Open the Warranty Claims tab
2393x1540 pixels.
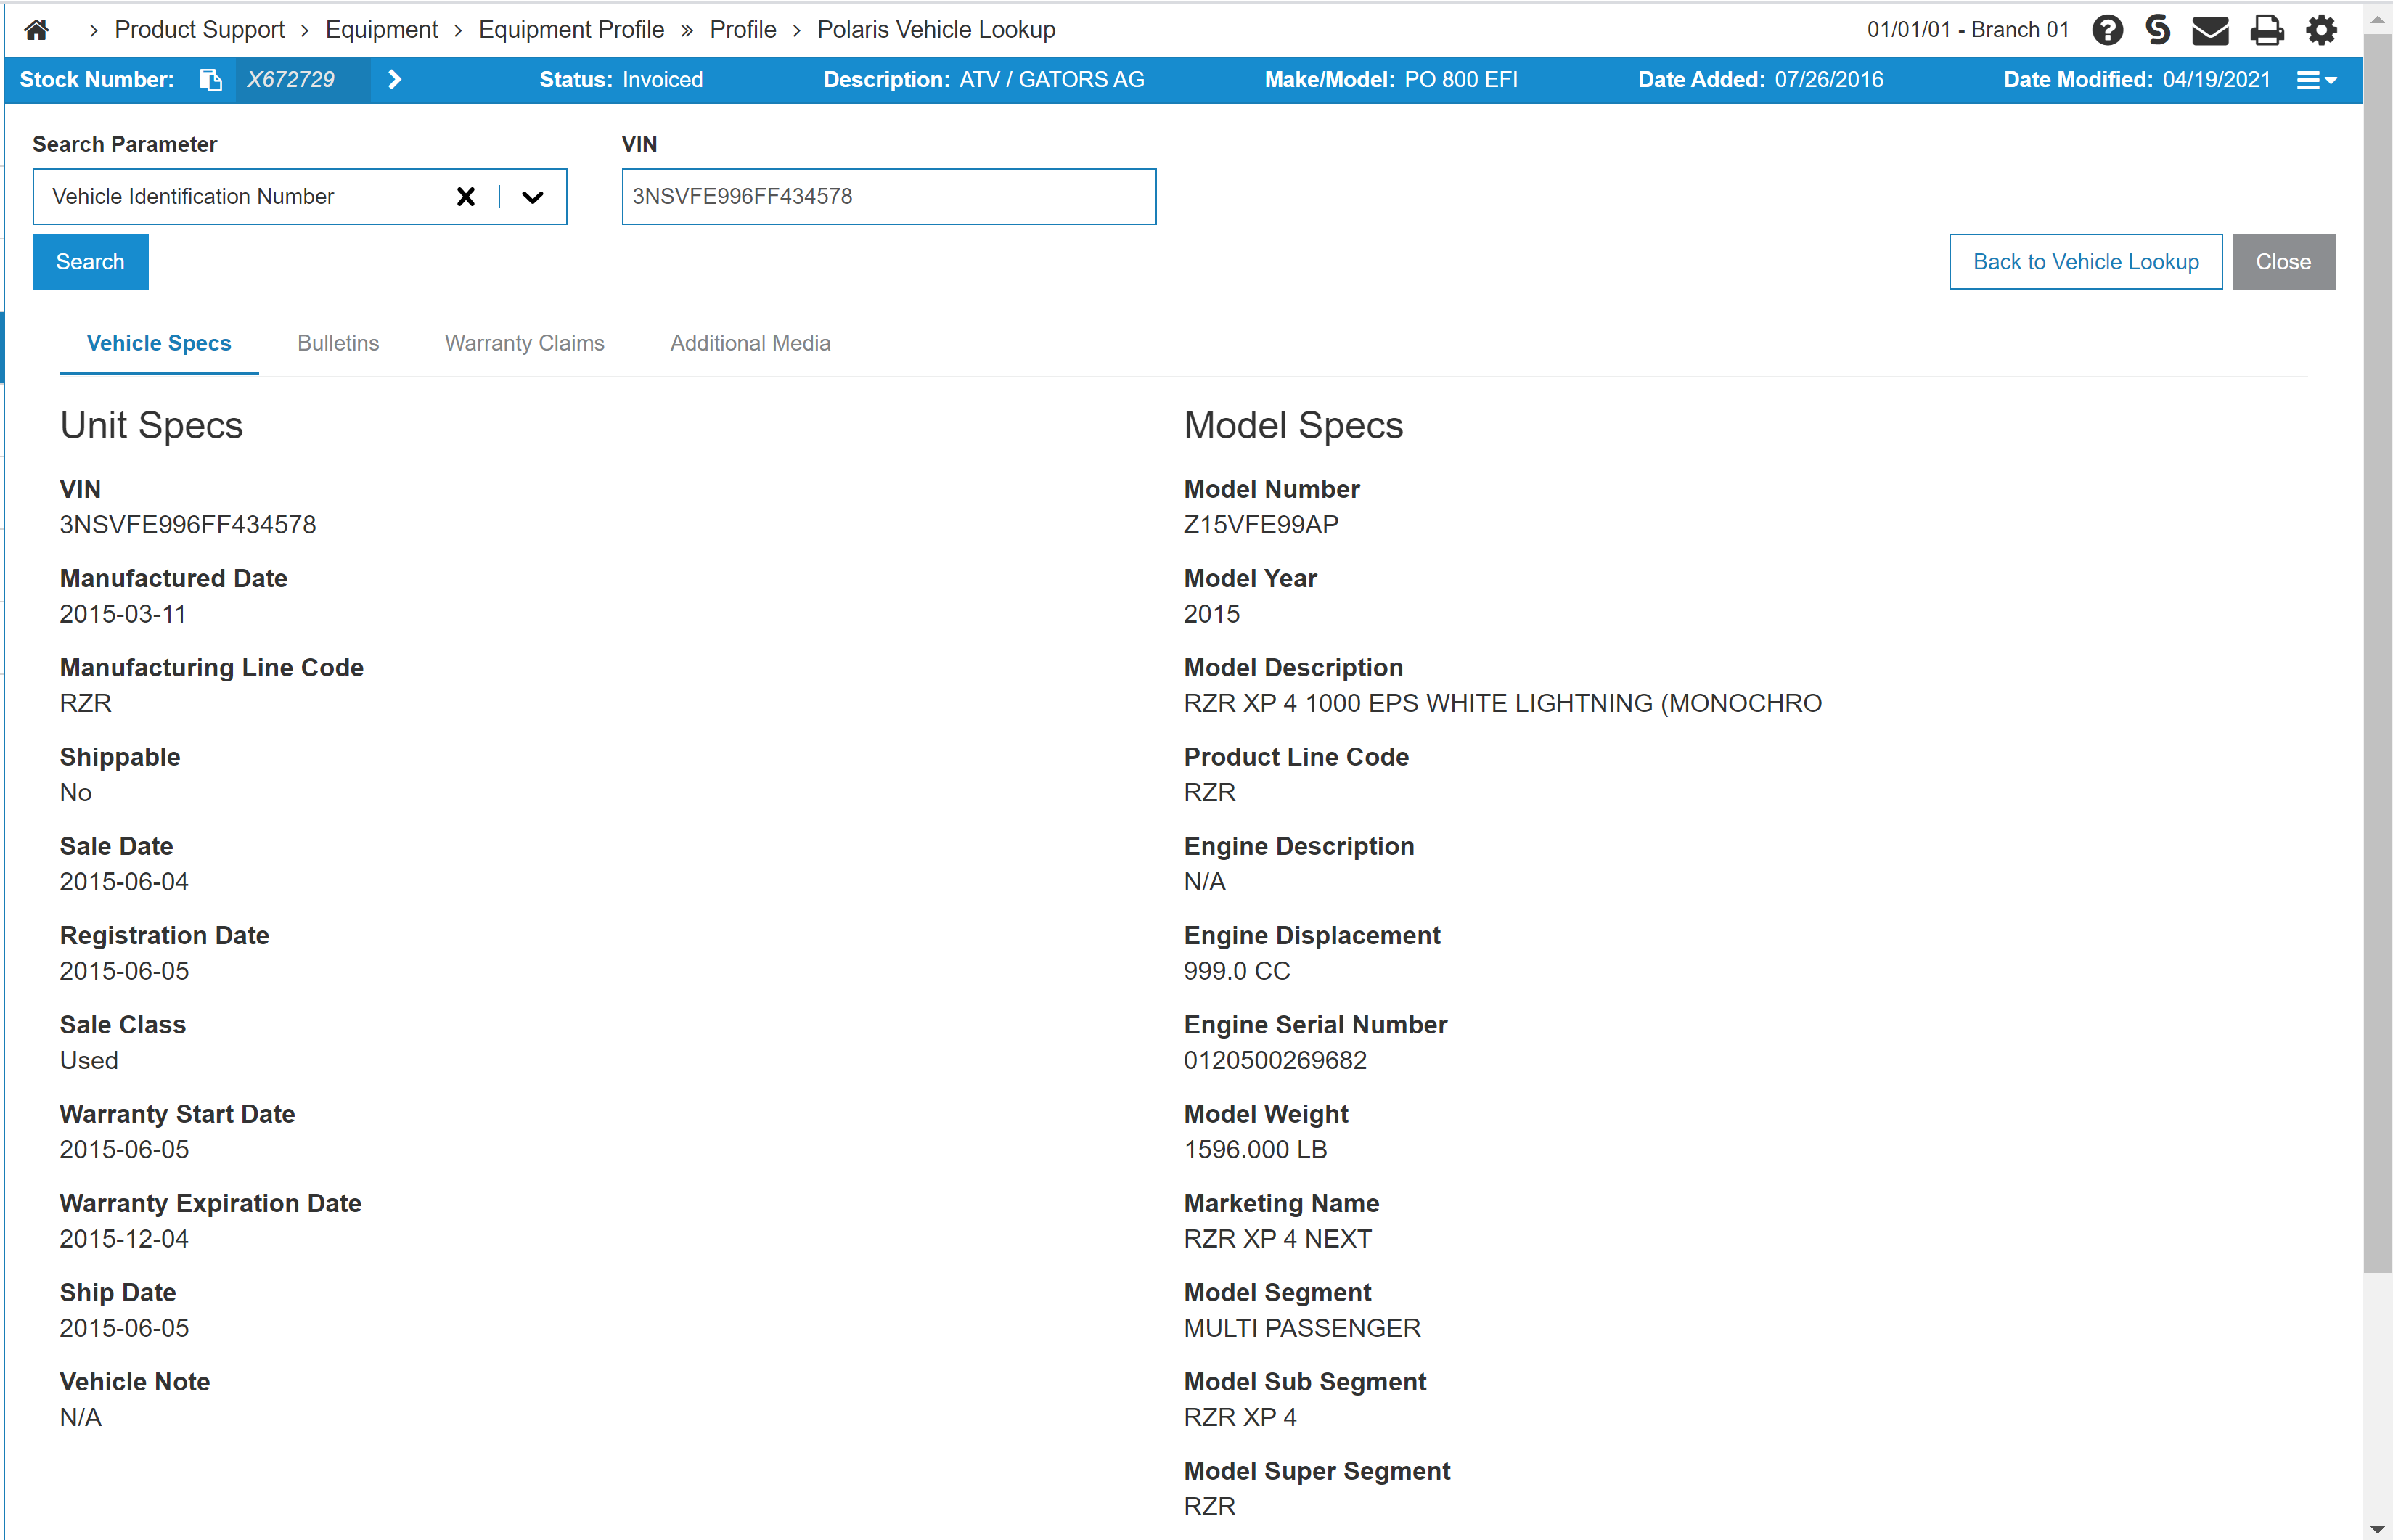(x=524, y=343)
